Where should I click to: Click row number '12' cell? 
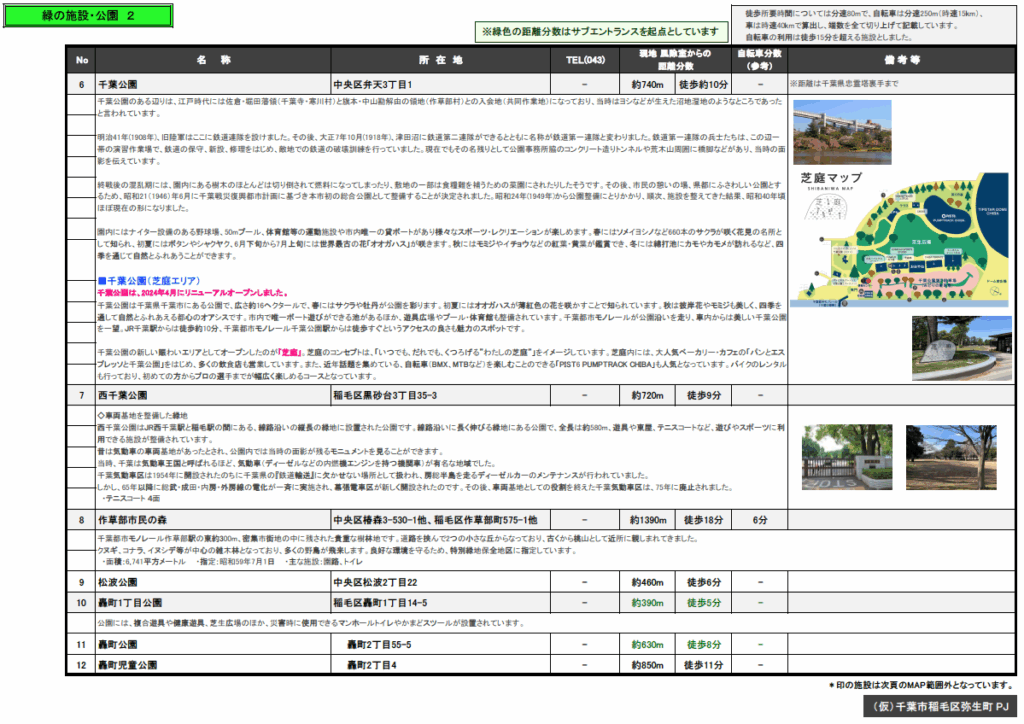[x=82, y=665]
